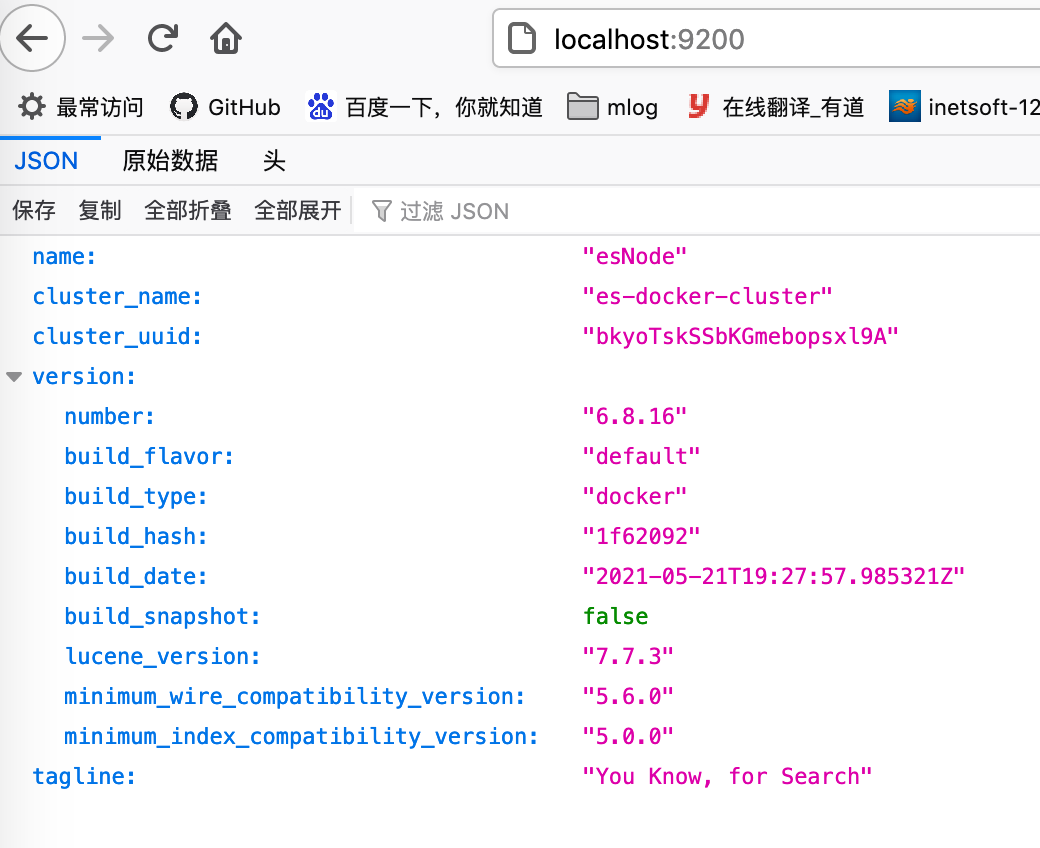1040x848 pixels.
Task: Select the number key
Action: 109,416
